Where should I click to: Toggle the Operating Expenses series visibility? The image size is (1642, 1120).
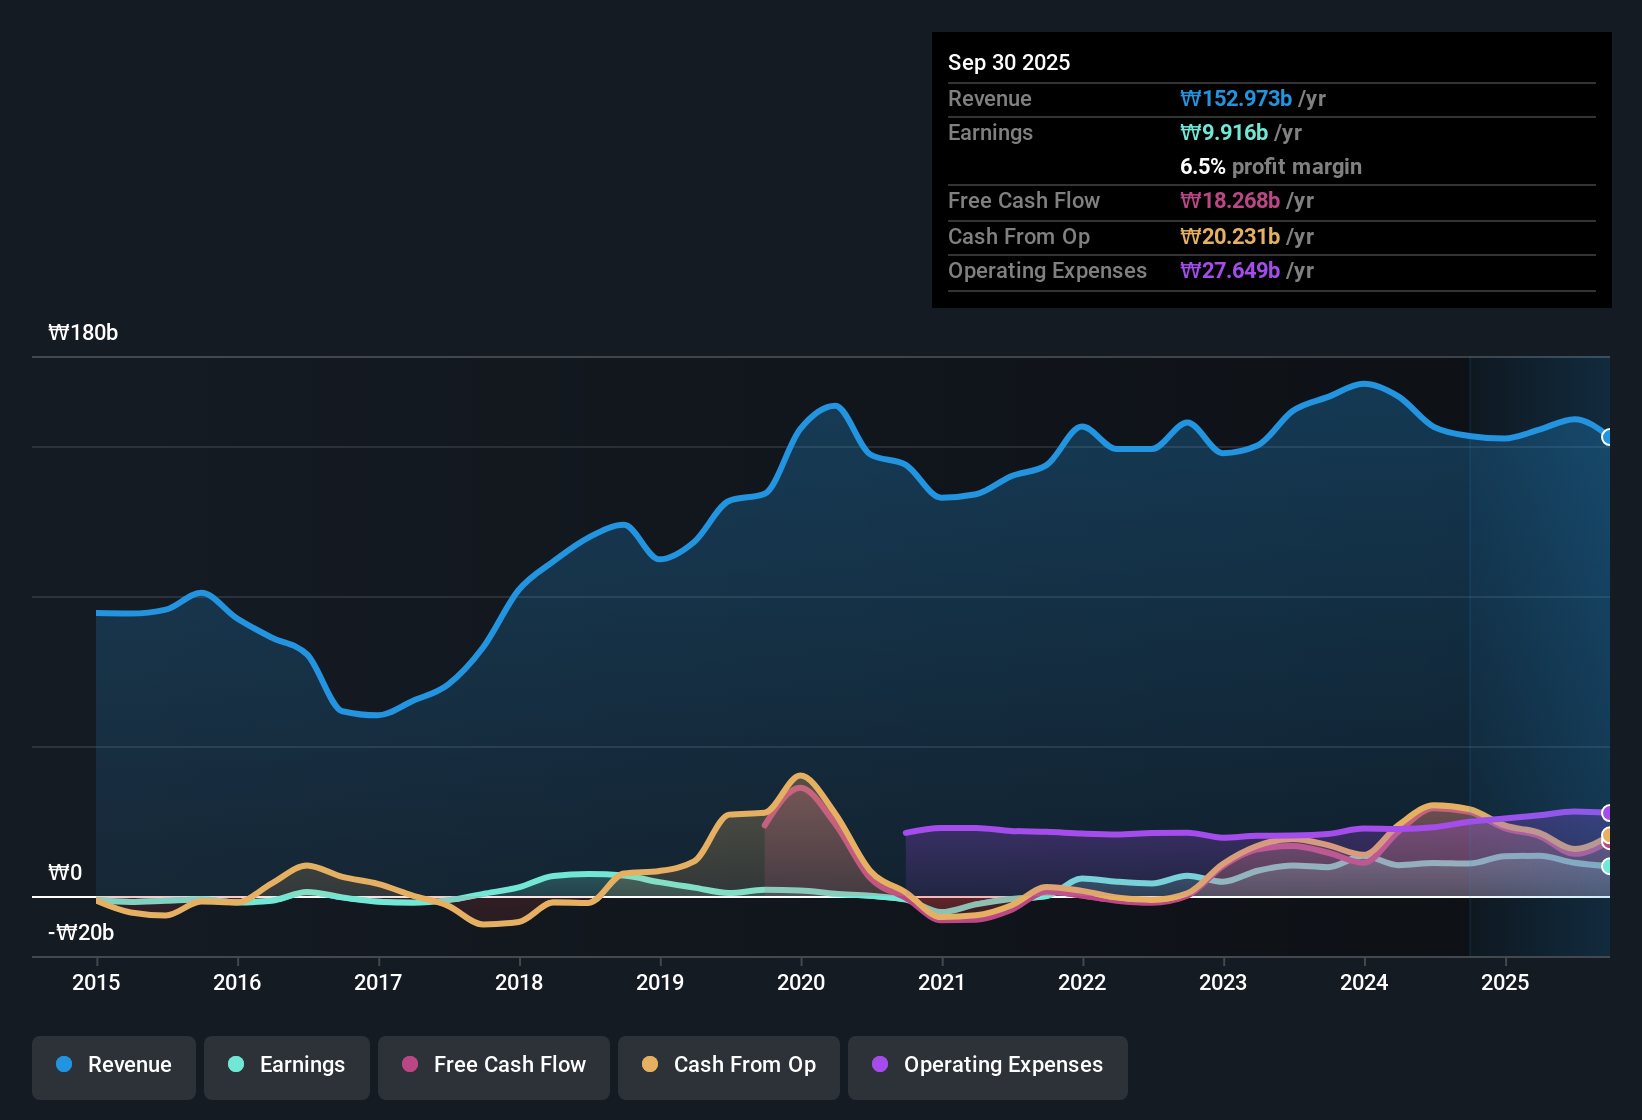pos(987,1065)
